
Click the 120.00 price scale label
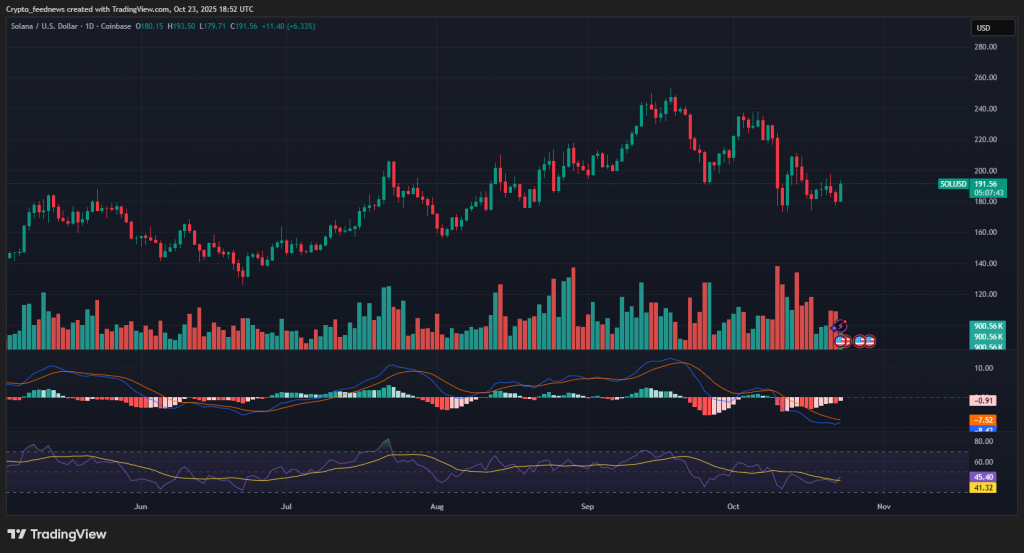tap(986, 295)
